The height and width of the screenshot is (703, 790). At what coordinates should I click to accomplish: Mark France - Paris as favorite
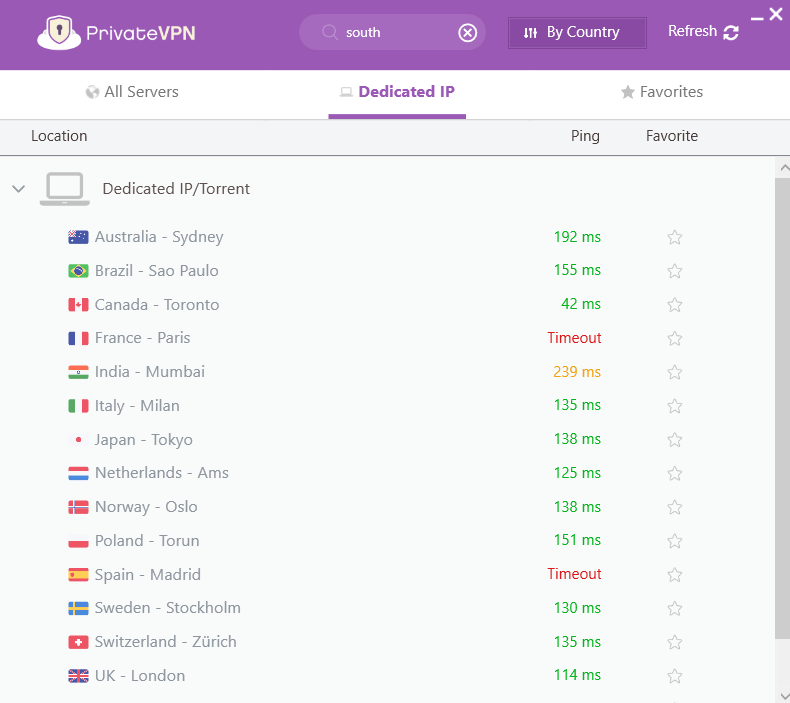(x=675, y=338)
